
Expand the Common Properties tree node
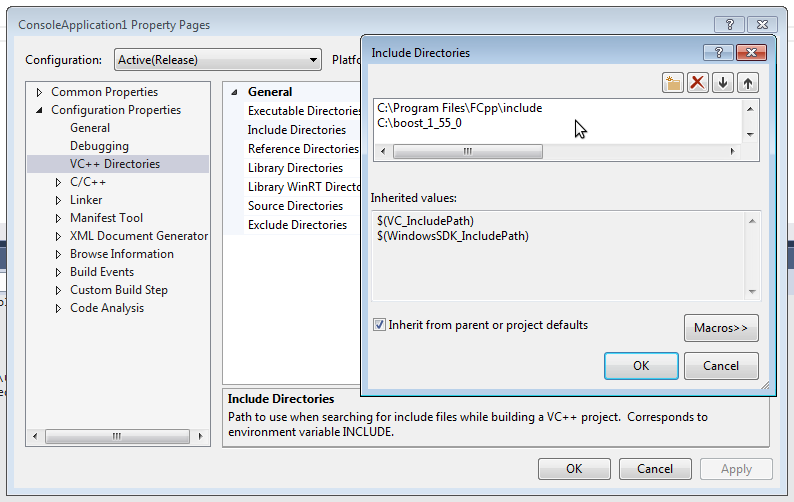pos(40,92)
